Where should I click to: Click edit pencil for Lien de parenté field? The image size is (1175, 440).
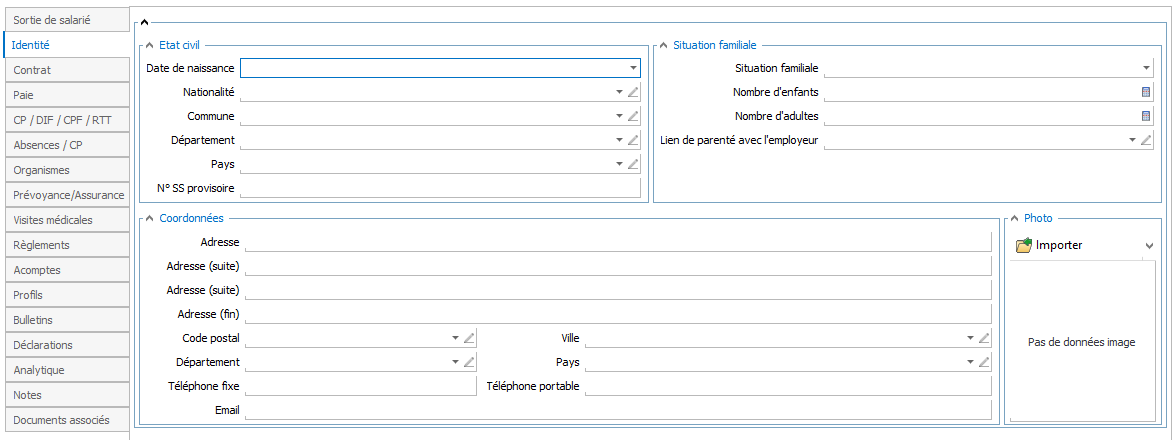pos(1147,140)
